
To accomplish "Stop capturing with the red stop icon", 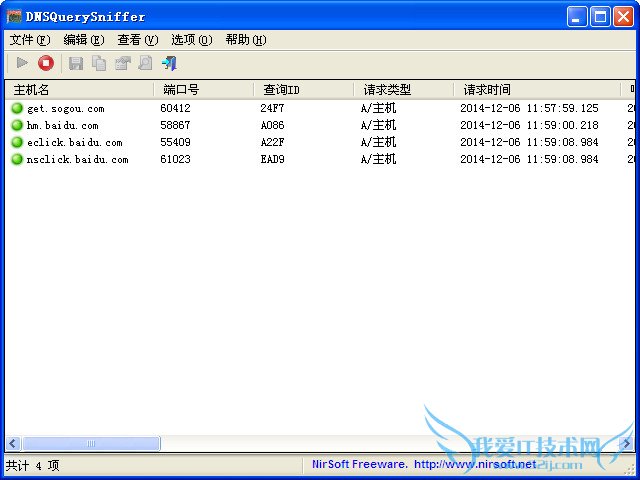I will pos(46,63).
